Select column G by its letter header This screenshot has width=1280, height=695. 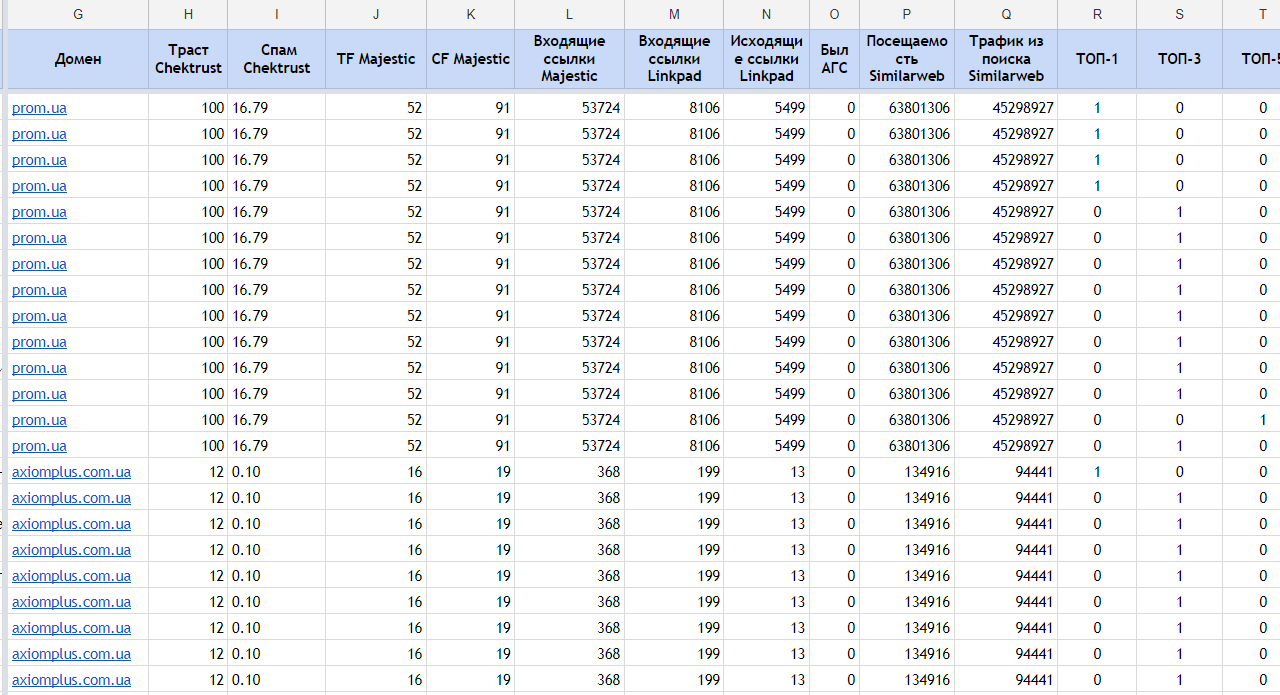(x=78, y=14)
